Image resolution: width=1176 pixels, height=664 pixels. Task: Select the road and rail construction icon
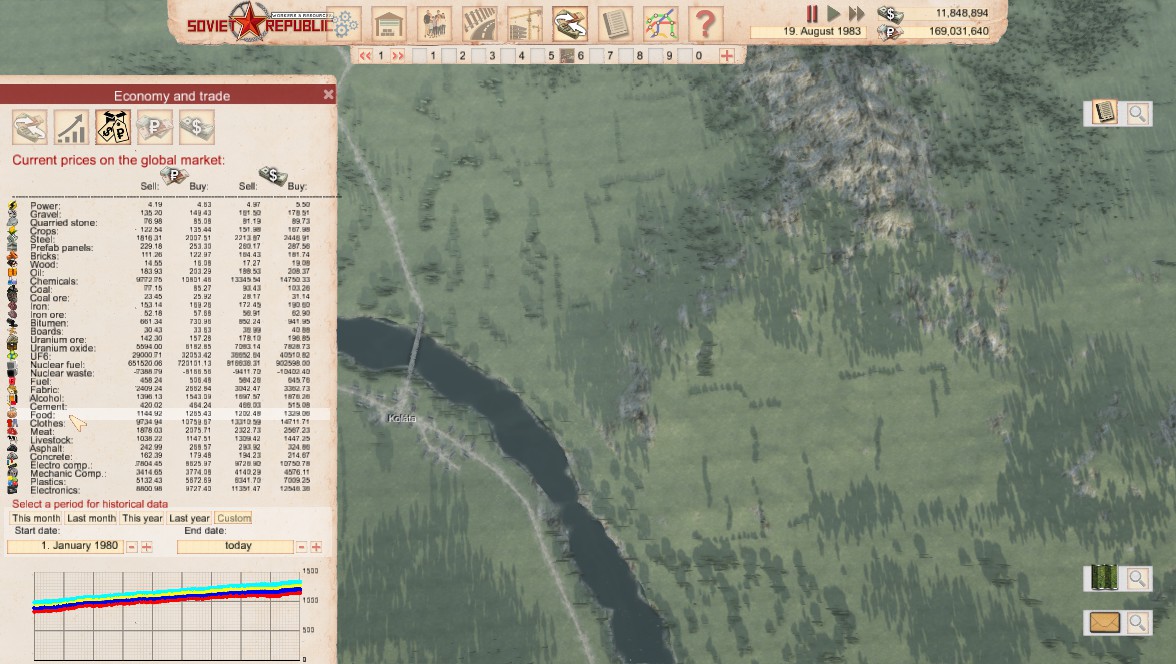(479, 23)
